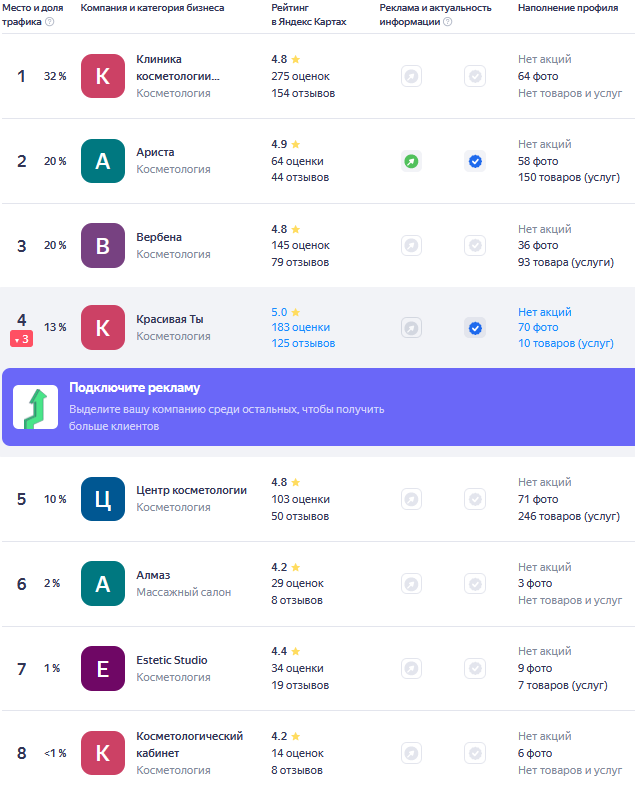
Task: Click Подключите рекламу banner heading
Action: [134, 388]
